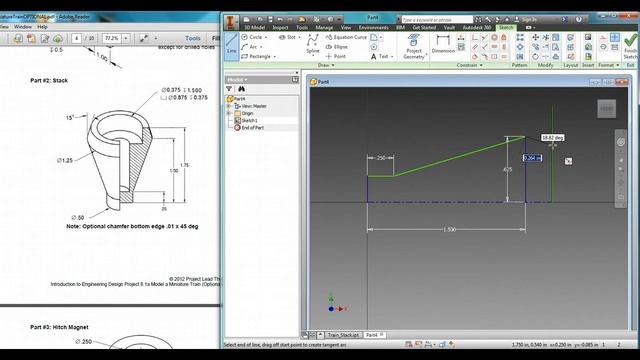The width and height of the screenshot is (640, 360).
Task: Expand the Constrain panel dropdown
Action: (469, 65)
